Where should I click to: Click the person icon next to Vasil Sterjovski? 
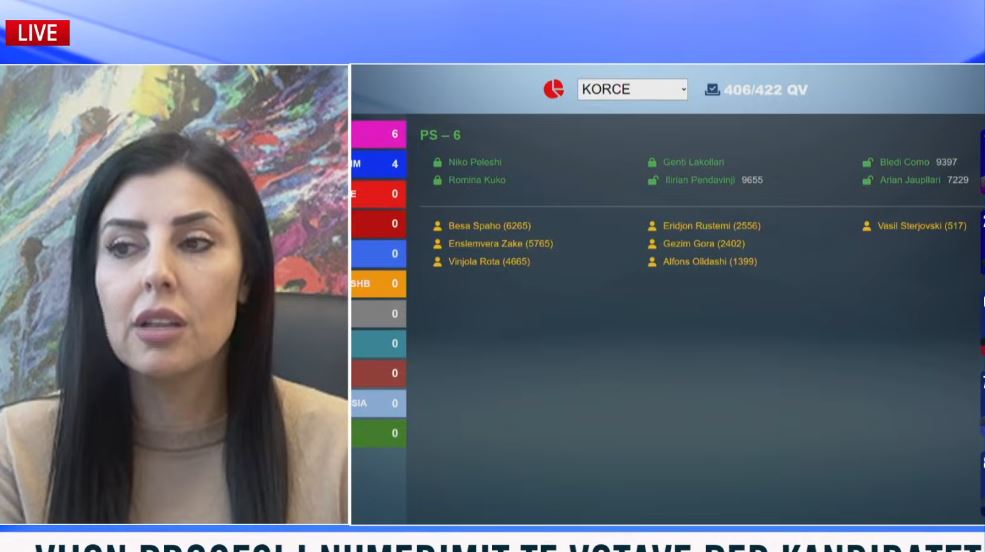point(868,226)
